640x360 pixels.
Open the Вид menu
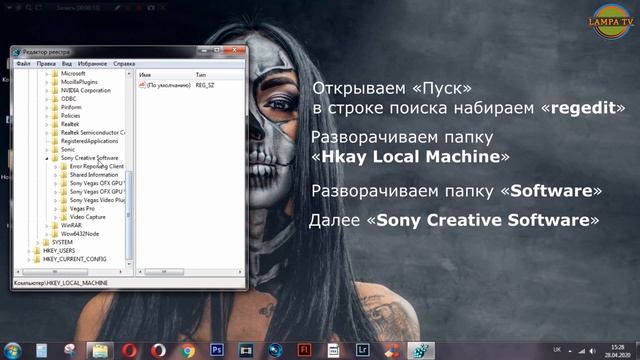pos(67,64)
